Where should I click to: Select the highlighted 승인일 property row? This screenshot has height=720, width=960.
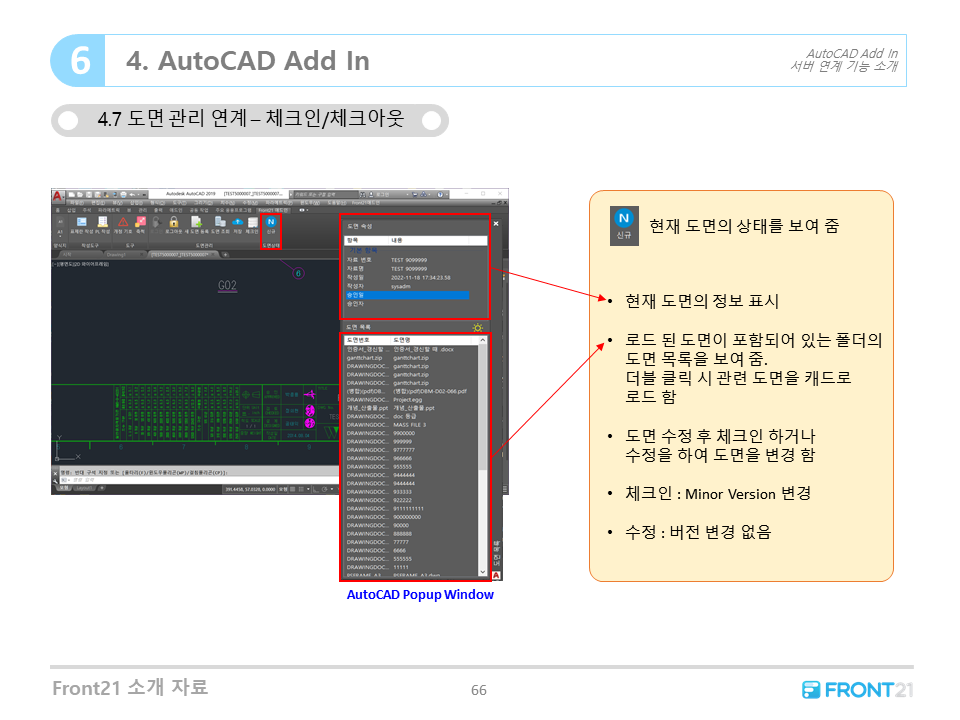coord(408,295)
